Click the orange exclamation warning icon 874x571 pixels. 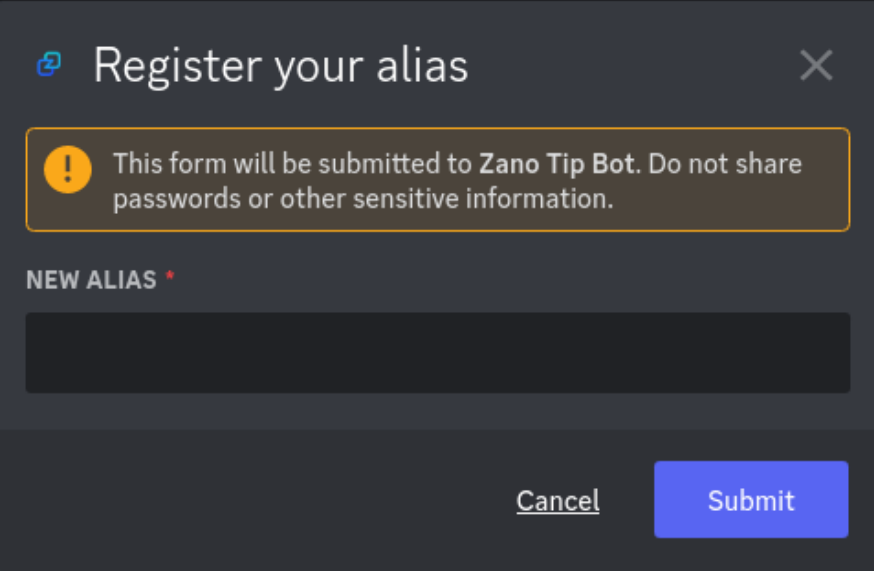point(68,170)
